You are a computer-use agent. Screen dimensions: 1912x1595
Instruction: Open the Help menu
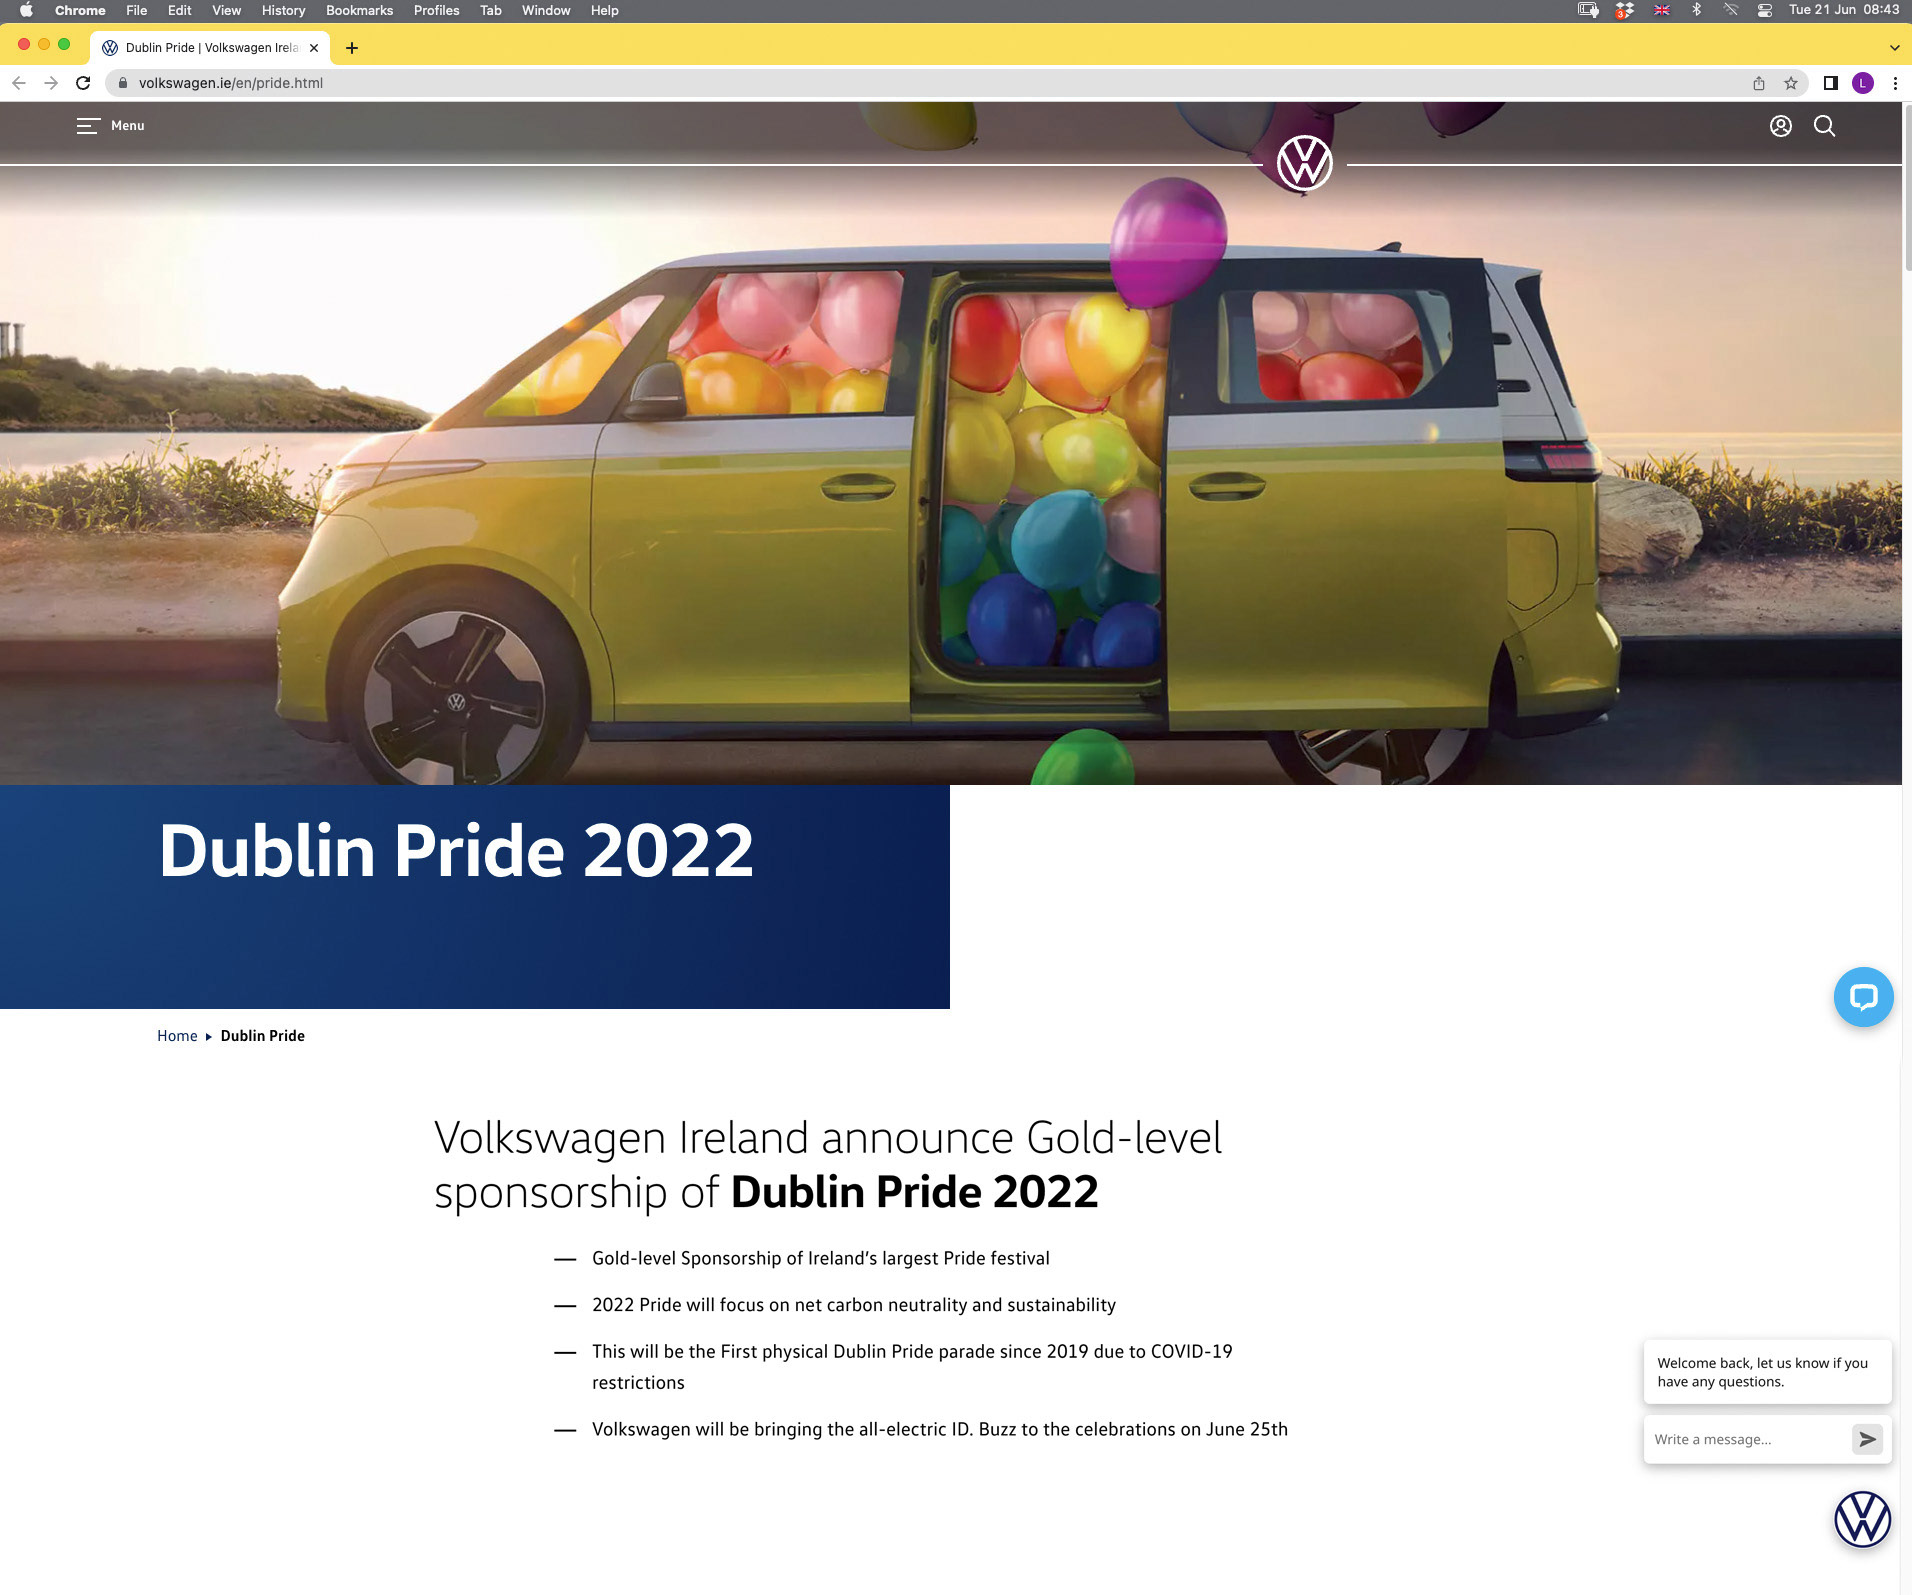coord(605,10)
